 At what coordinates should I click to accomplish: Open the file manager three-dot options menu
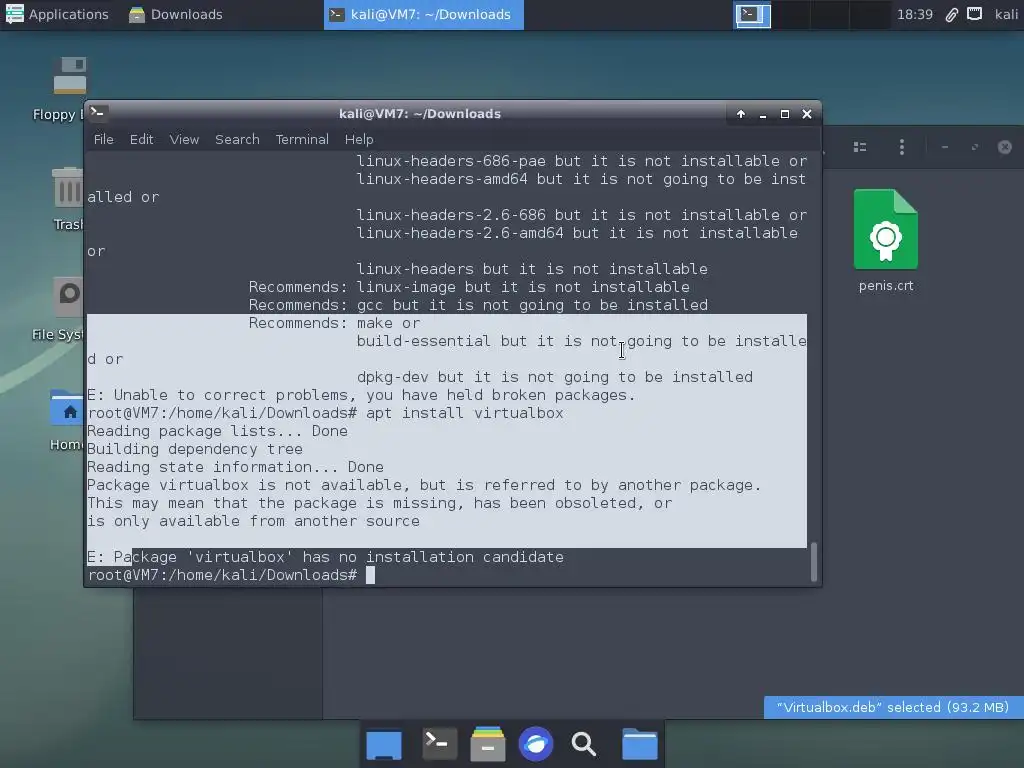[902, 147]
